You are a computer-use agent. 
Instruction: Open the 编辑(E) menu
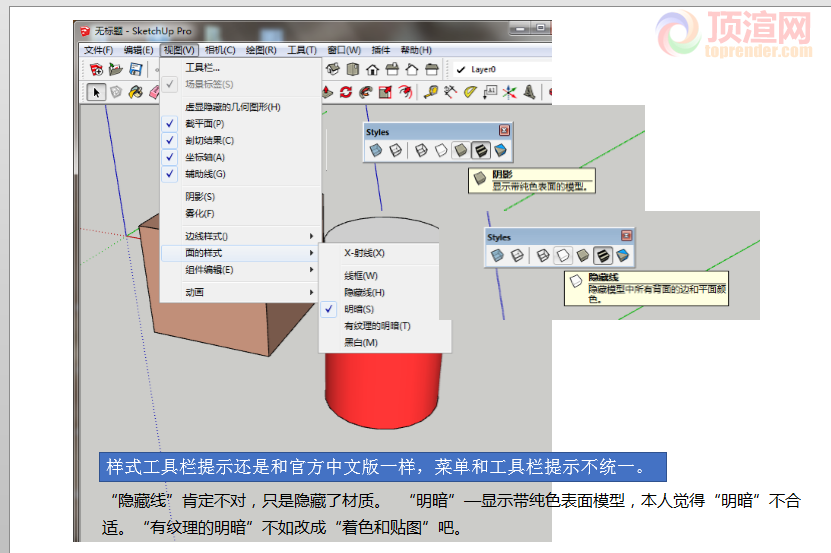tap(138, 50)
